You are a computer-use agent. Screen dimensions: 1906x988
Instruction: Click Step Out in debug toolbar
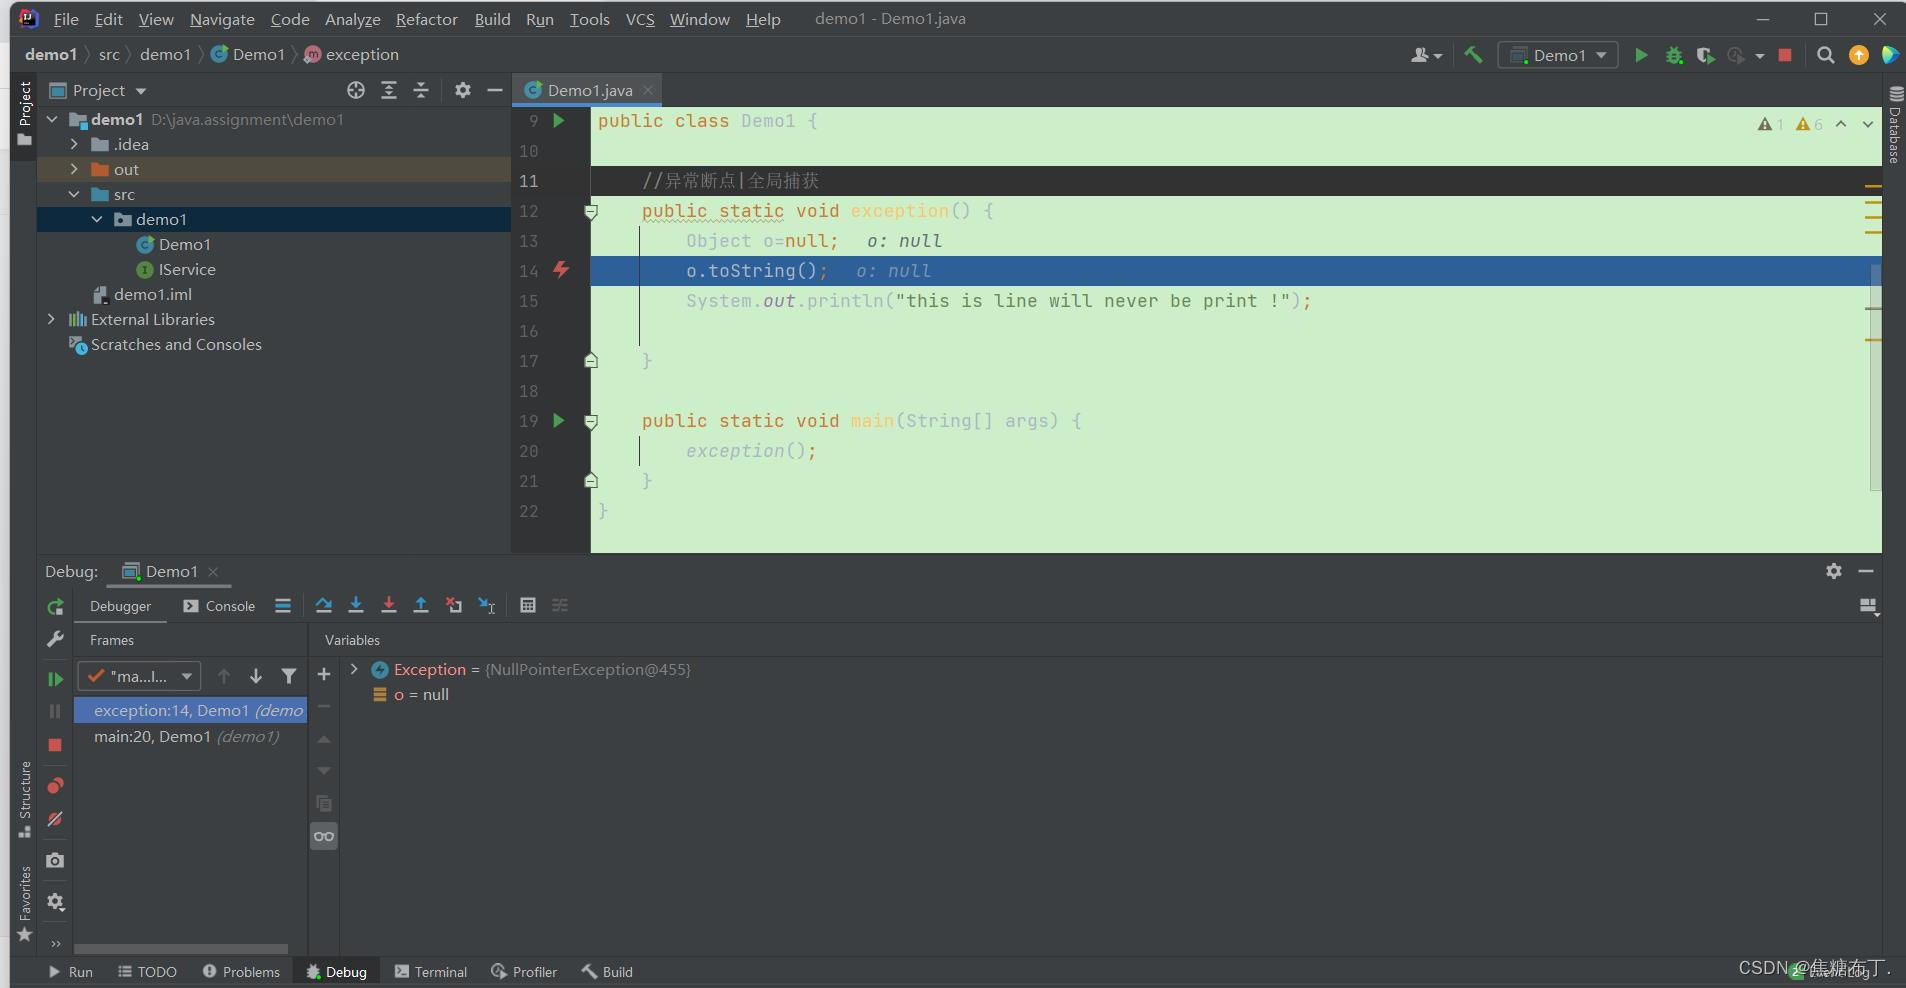421,605
